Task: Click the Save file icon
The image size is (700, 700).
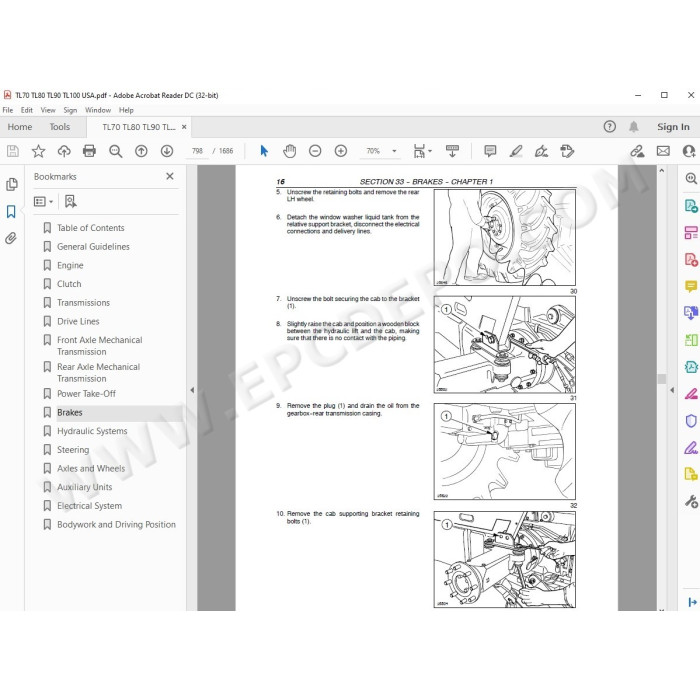Action: 13,151
